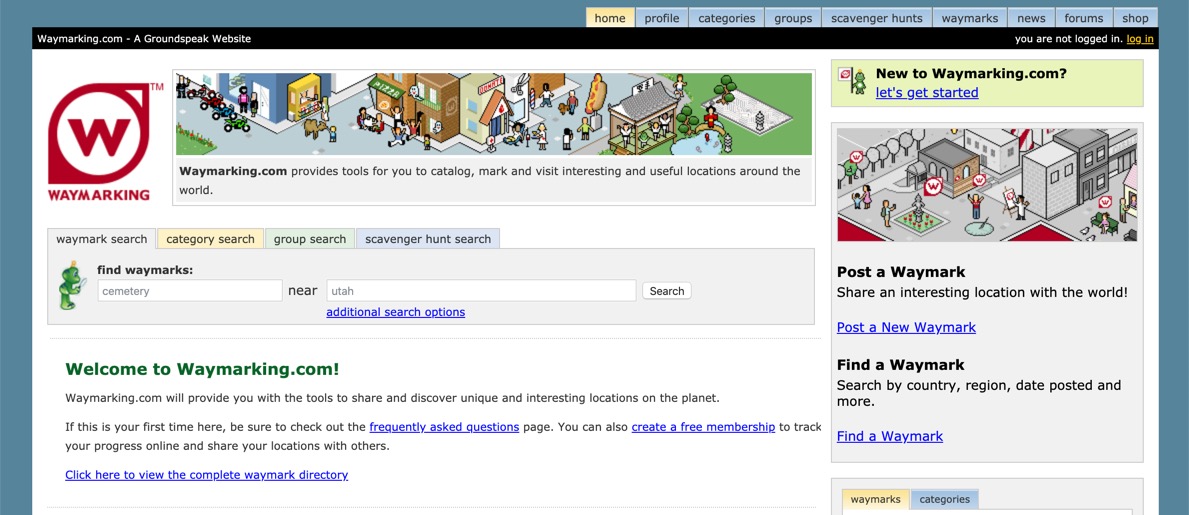Click the mascot icon in New to Waymarking box

853,80
